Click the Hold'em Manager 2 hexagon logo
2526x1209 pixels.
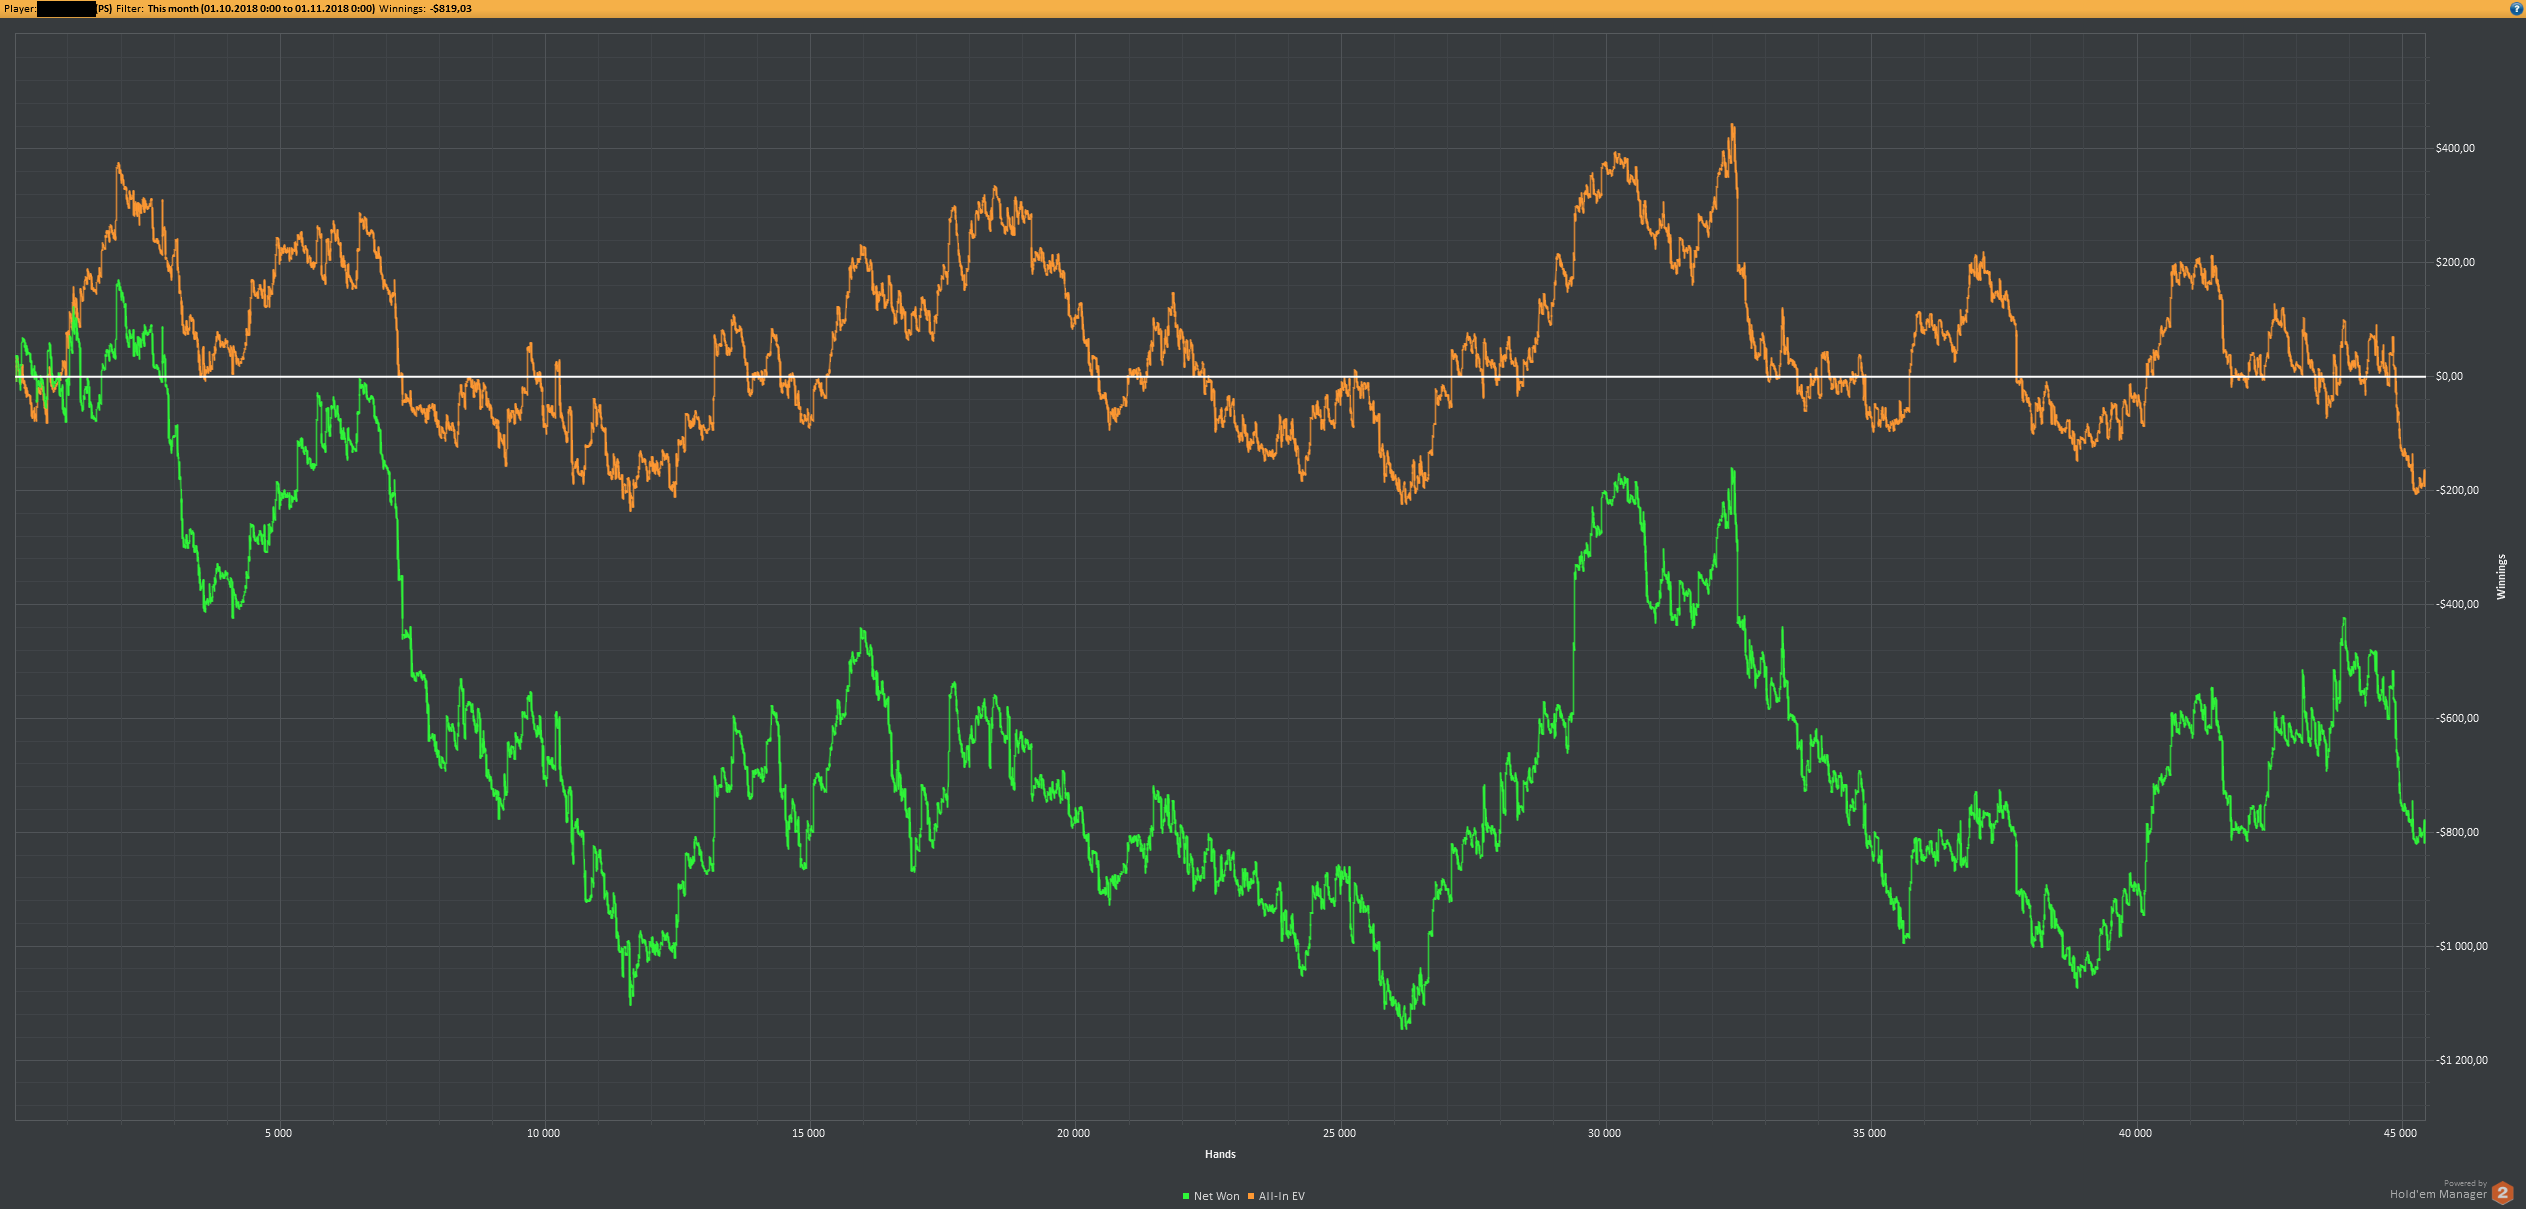(2503, 1193)
